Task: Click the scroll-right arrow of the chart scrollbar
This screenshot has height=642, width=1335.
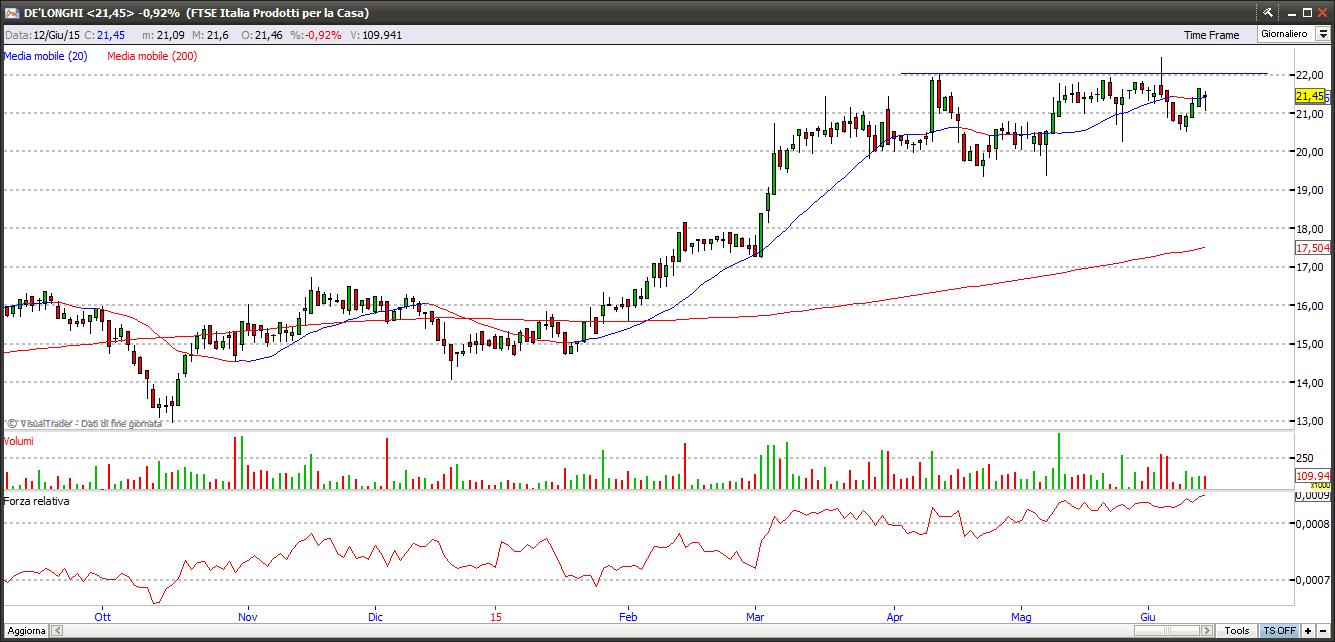Action: click(x=1207, y=631)
